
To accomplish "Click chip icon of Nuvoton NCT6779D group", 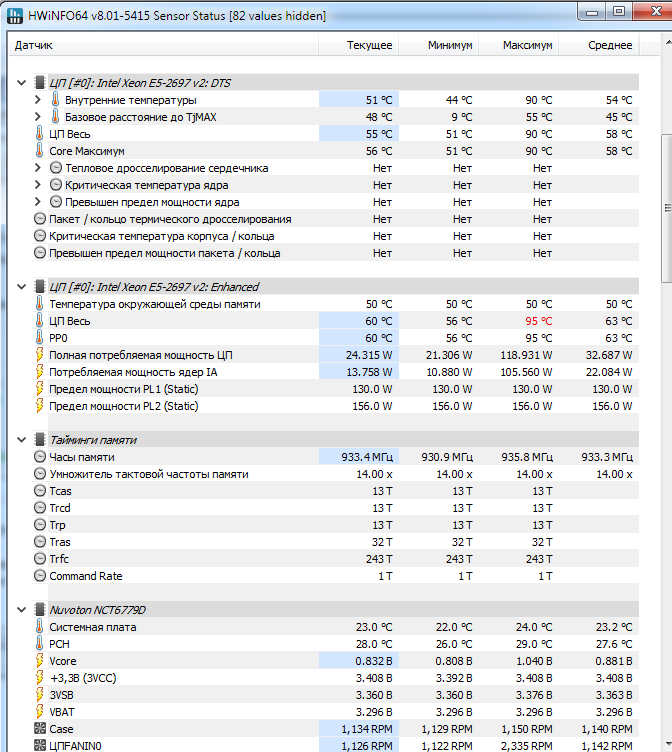I will (x=40, y=610).
